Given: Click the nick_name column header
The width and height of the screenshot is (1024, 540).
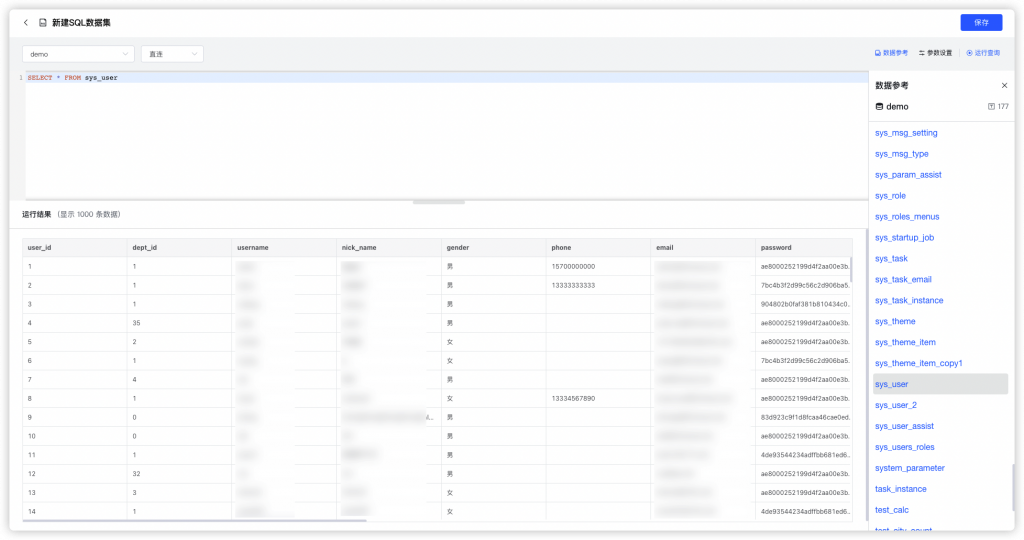Looking at the screenshot, I should [389, 247].
